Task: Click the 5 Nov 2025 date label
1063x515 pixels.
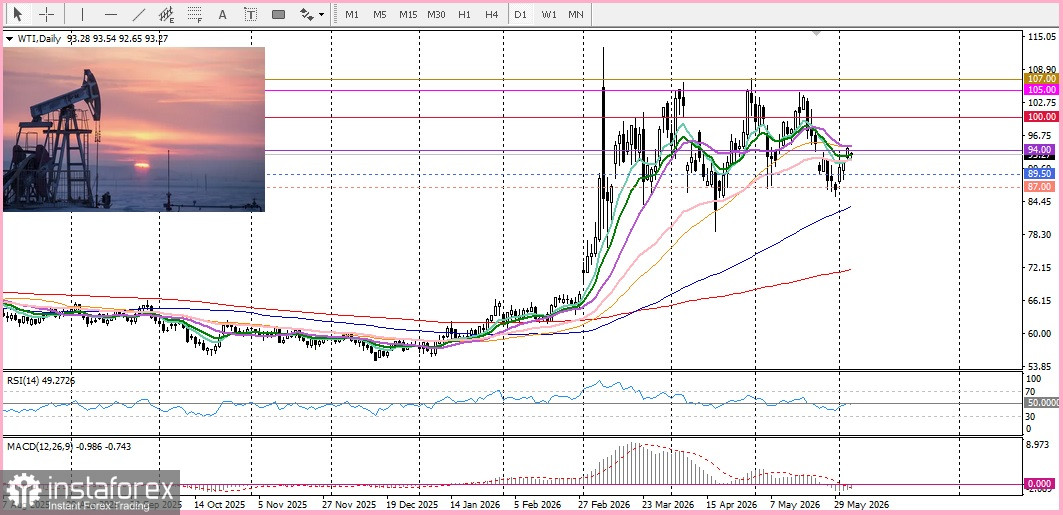Action: [281, 505]
